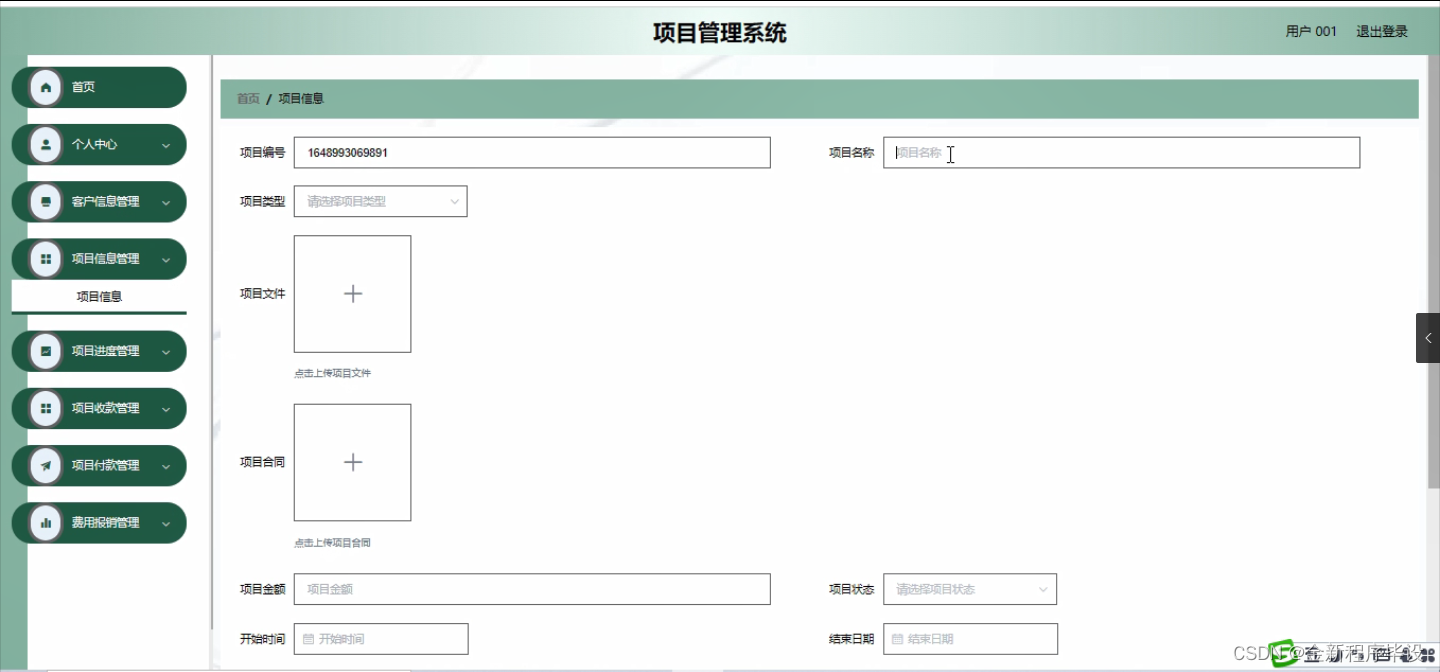Viewport: 1440px width, 672px height.
Task: Click the 项目名称 input field
Action: [x=1120, y=152]
